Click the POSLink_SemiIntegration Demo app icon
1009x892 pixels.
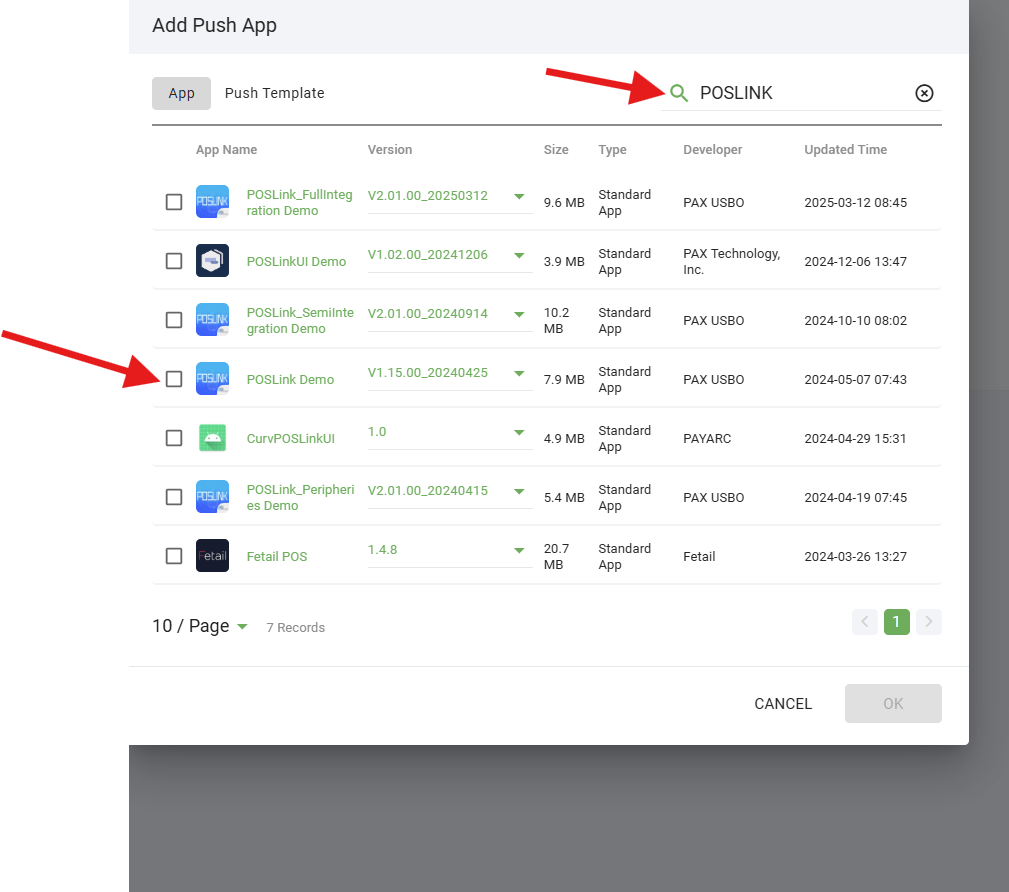(x=212, y=320)
